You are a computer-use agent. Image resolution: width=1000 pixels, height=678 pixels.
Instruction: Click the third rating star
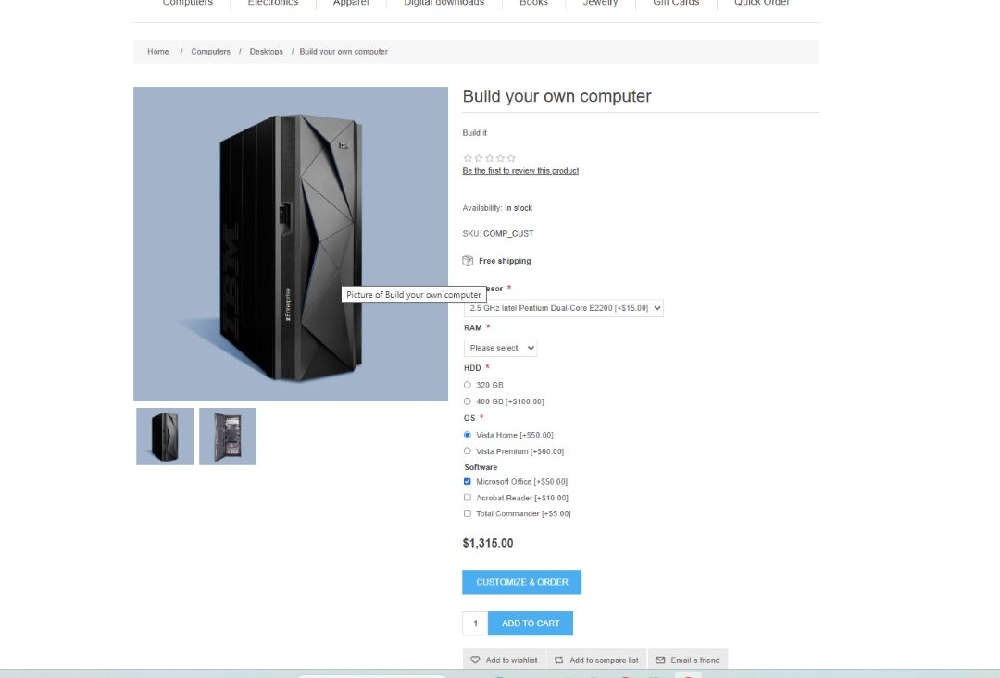(487, 157)
